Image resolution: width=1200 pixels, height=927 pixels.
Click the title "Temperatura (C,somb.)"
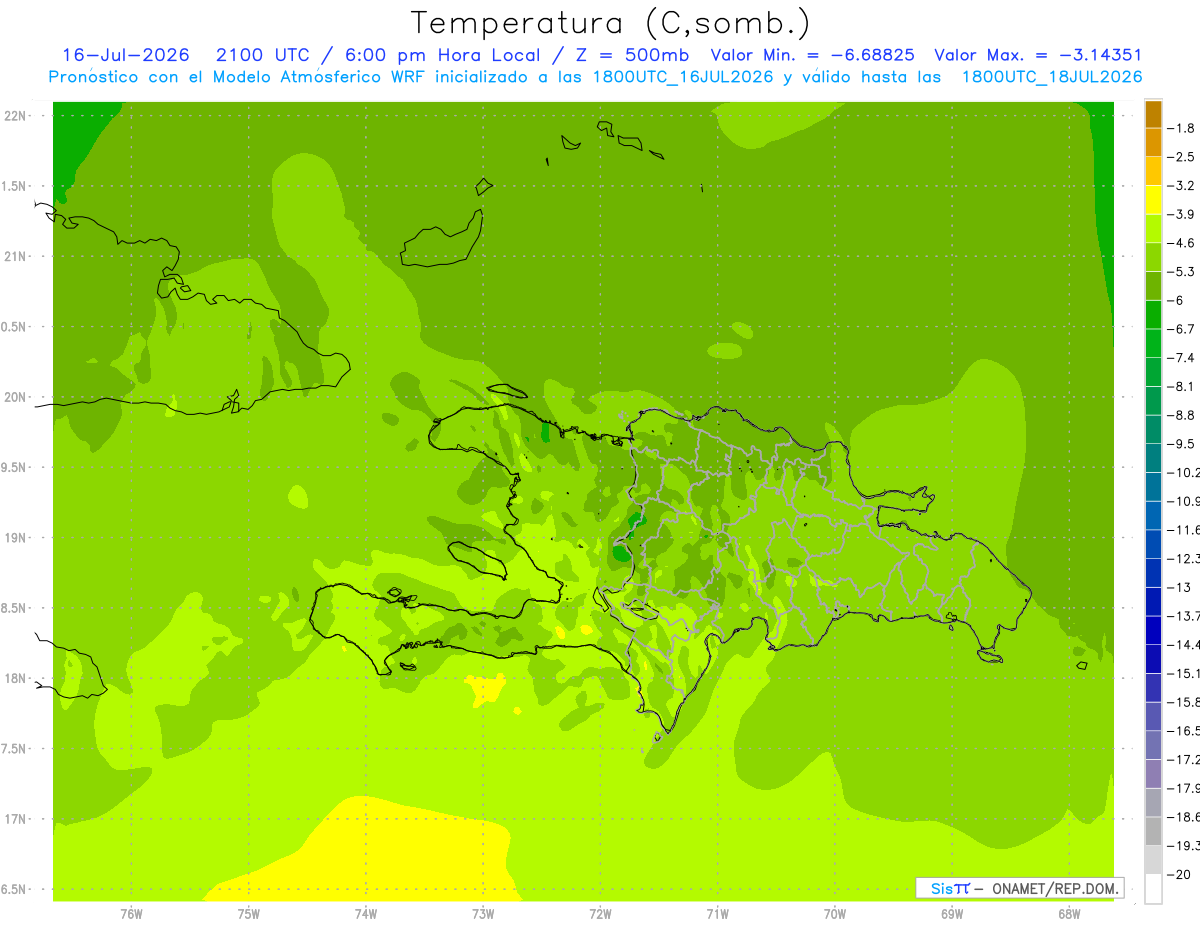pos(611,23)
